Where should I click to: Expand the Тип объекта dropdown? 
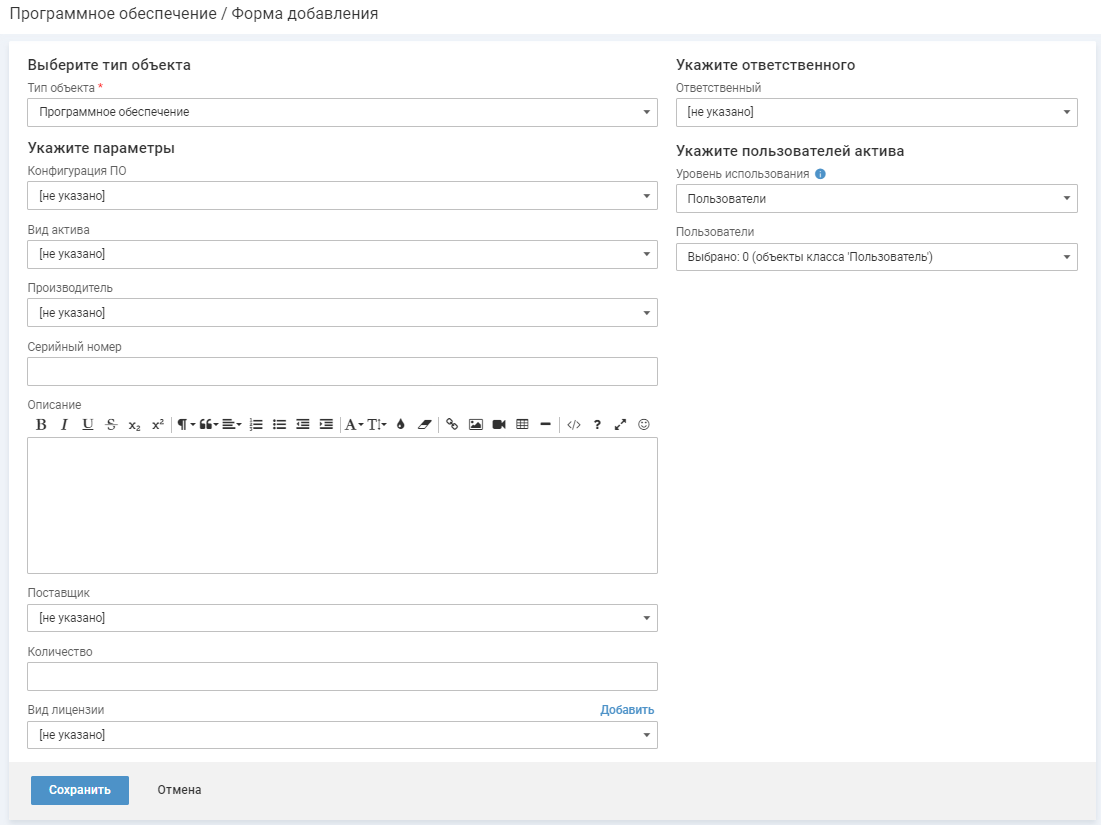coord(342,112)
